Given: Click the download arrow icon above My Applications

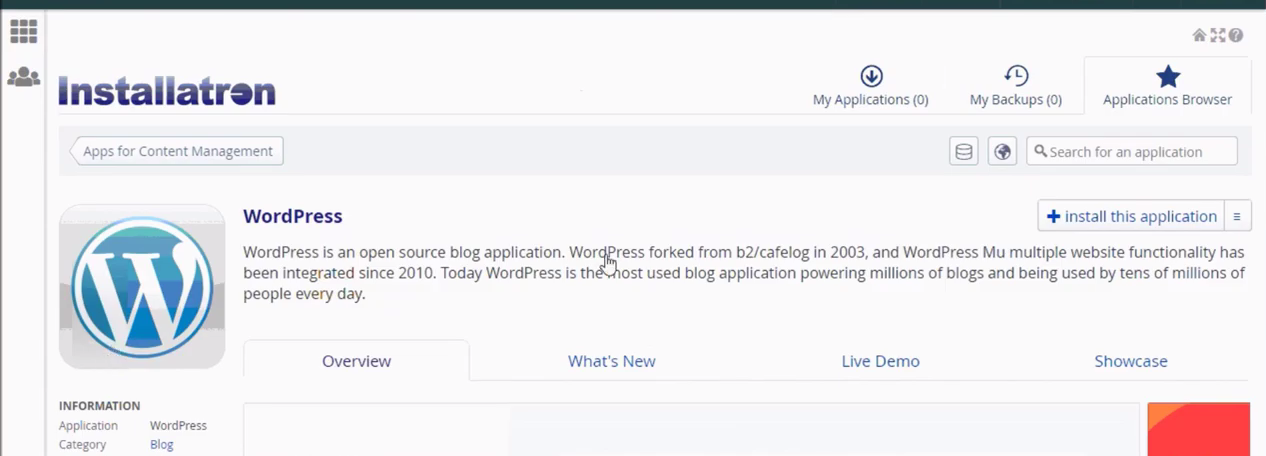Looking at the screenshot, I should (x=871, y=76).
